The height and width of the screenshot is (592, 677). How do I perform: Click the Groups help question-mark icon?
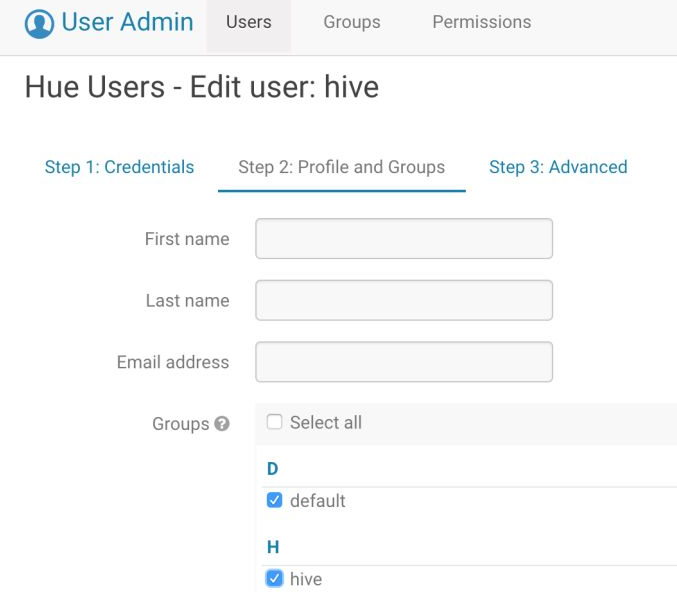222,424
